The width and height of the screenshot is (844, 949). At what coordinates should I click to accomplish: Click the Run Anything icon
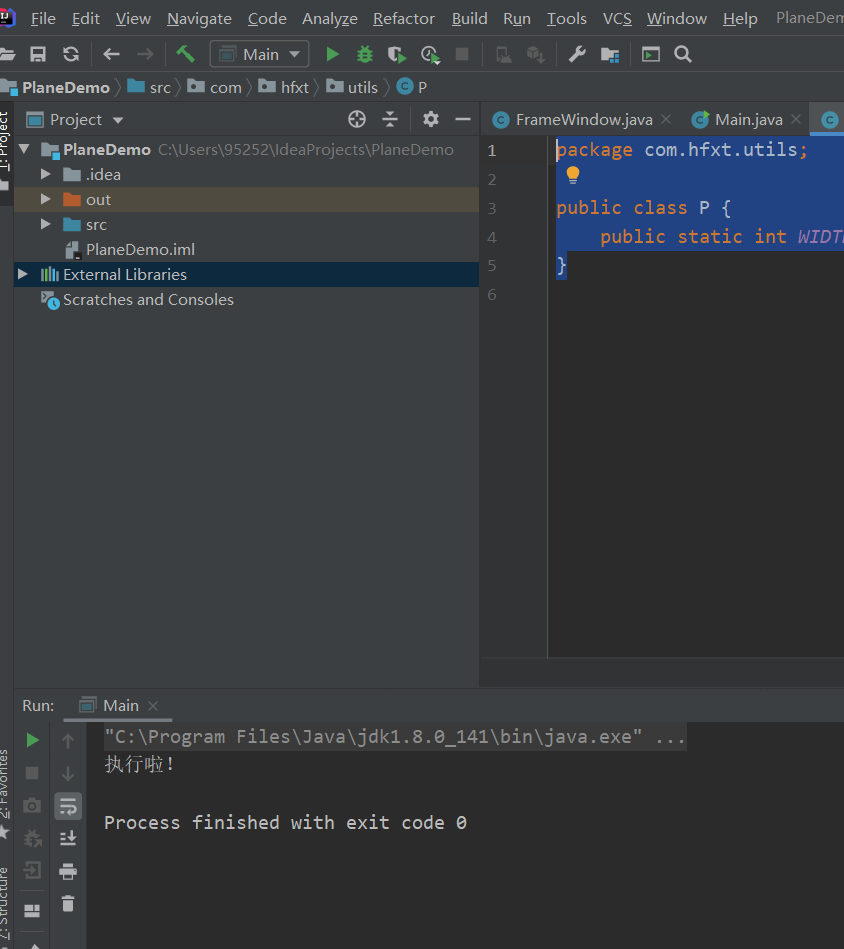[x=651, y=54]
